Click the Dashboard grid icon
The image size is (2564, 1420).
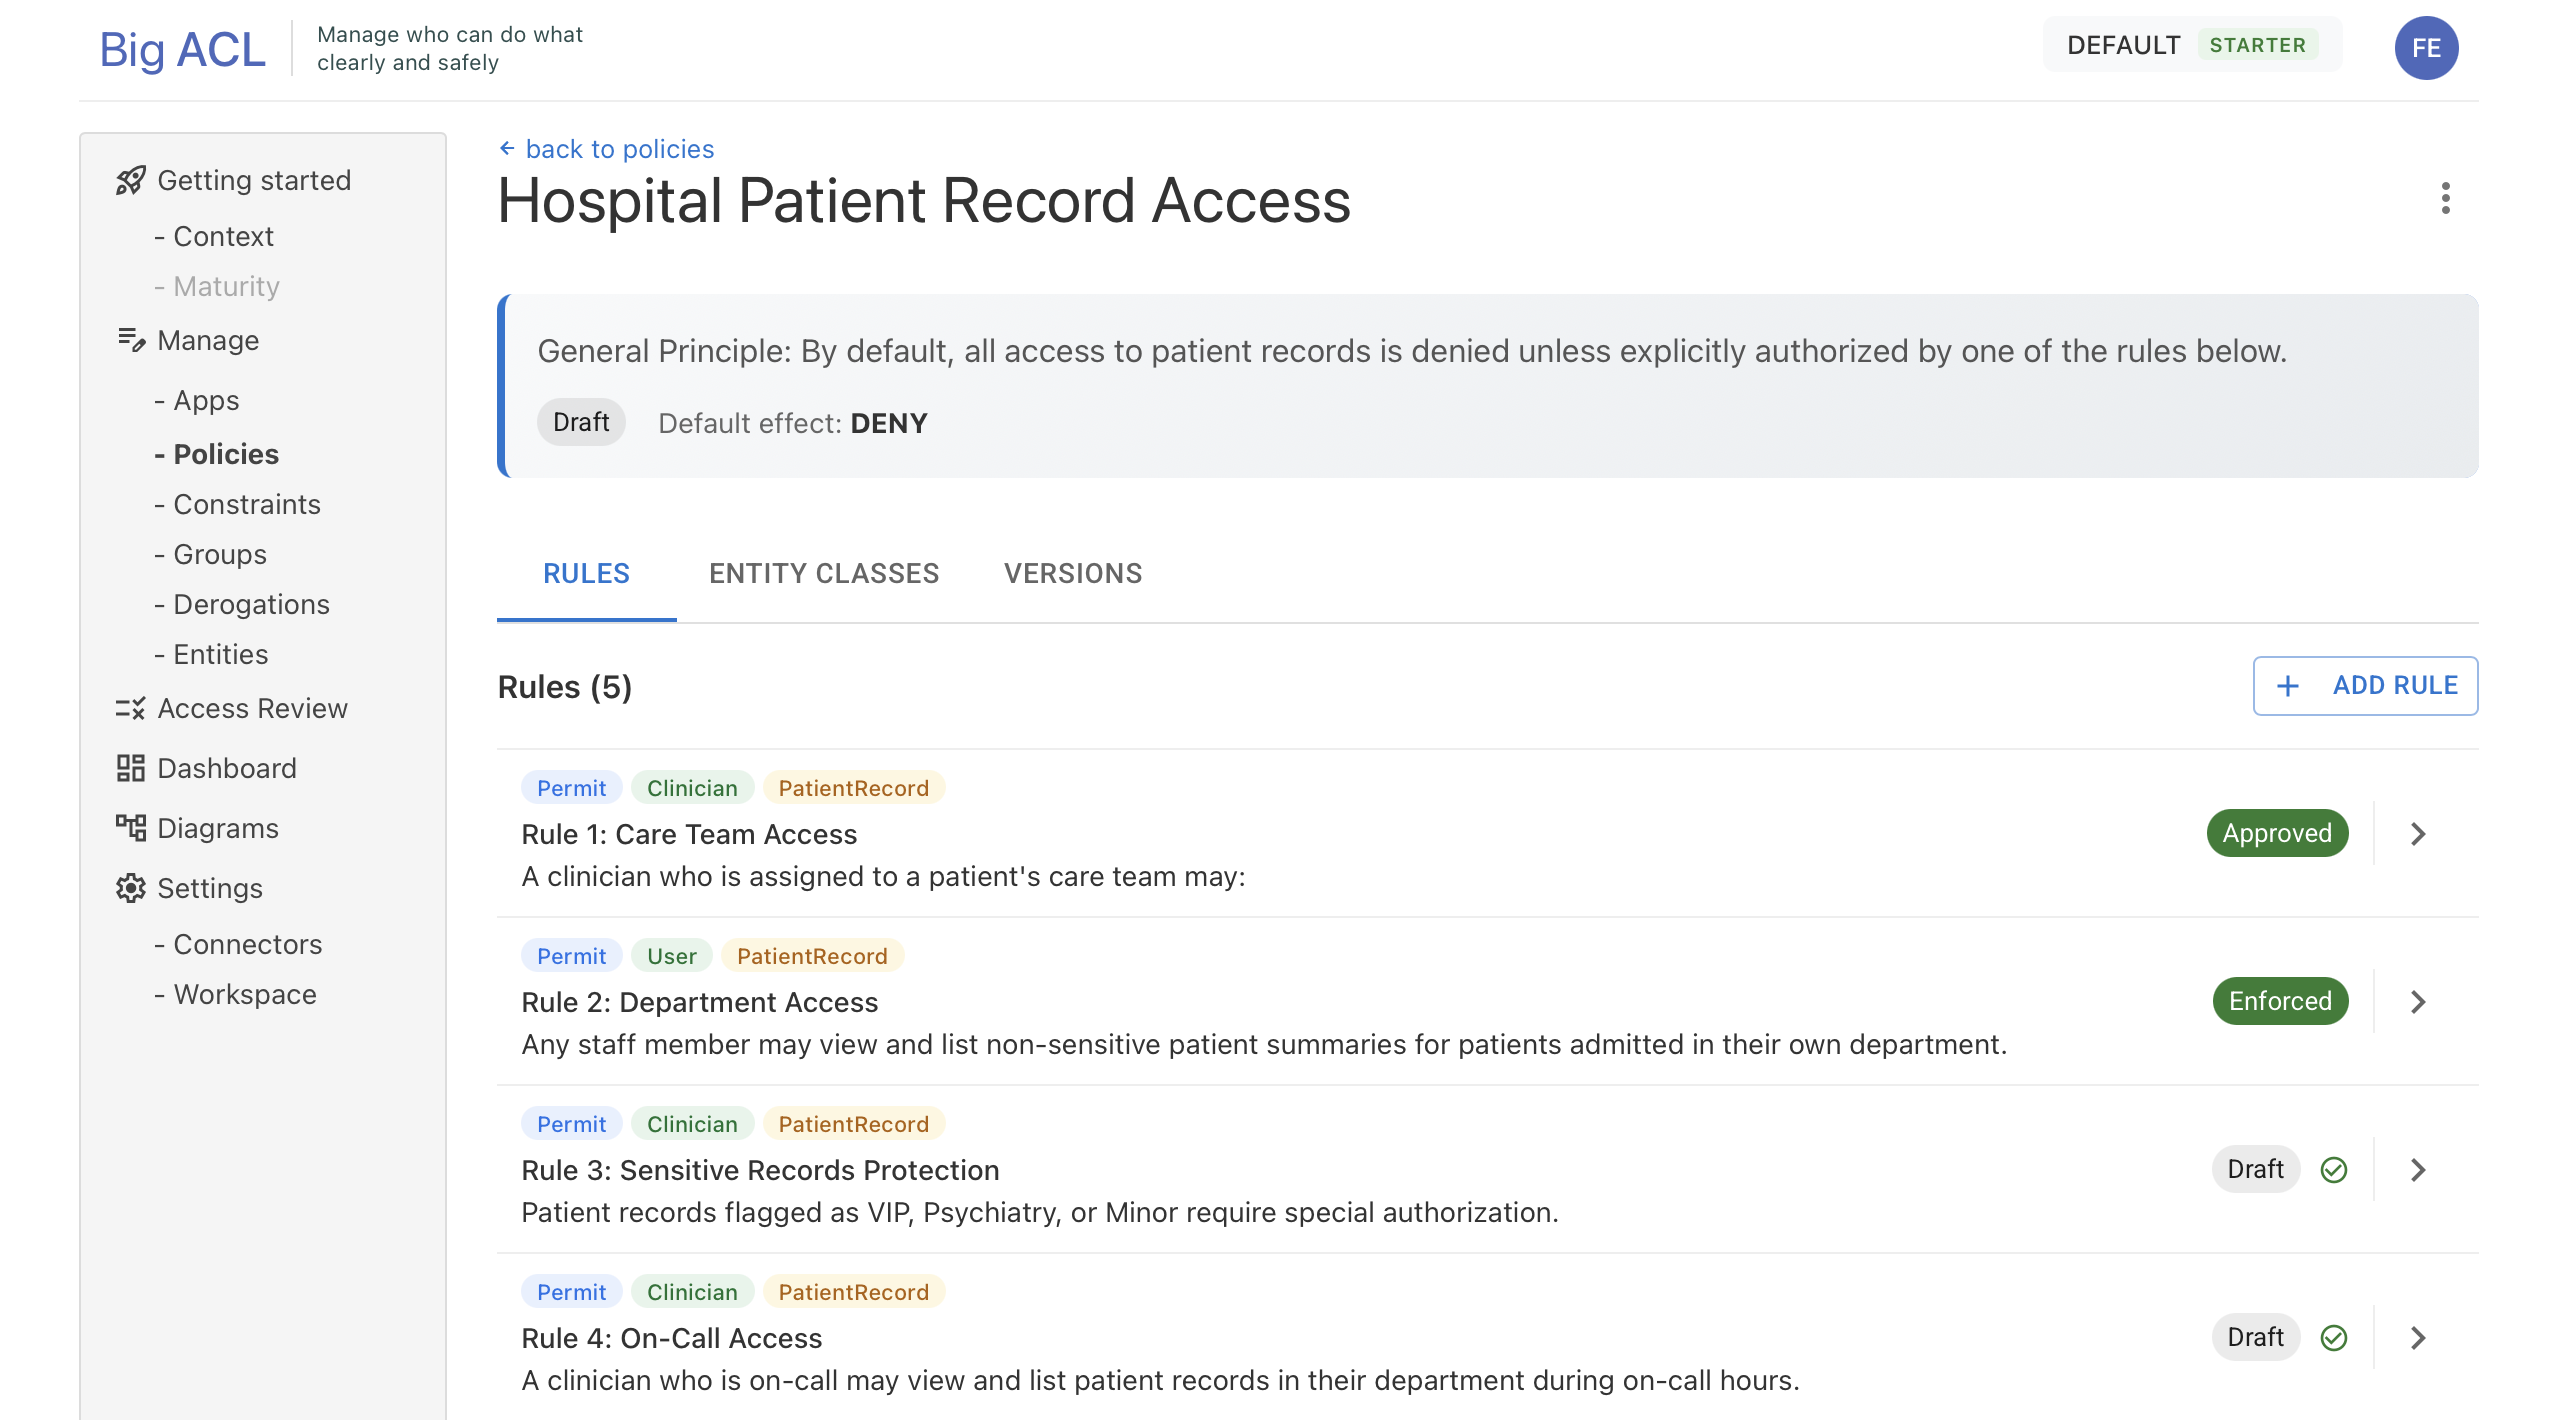click(x=130, y=769)
